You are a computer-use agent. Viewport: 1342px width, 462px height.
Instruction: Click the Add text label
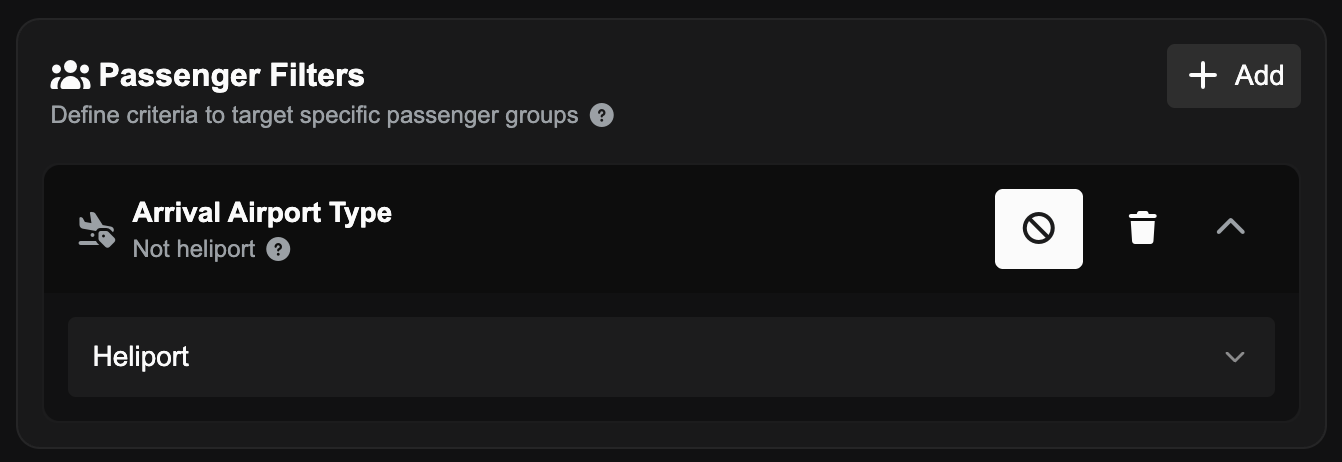click(1258, 75)
